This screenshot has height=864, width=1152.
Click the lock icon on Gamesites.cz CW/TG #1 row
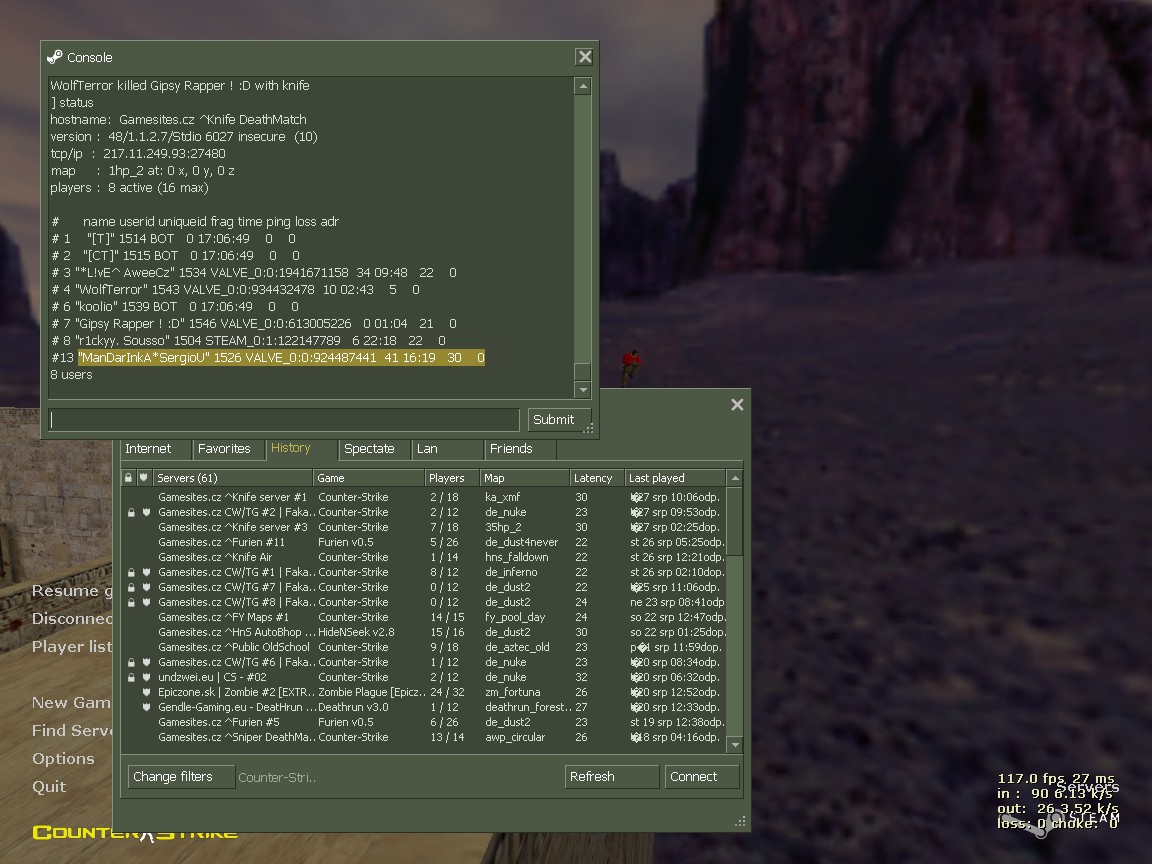(x=132, y=572)
